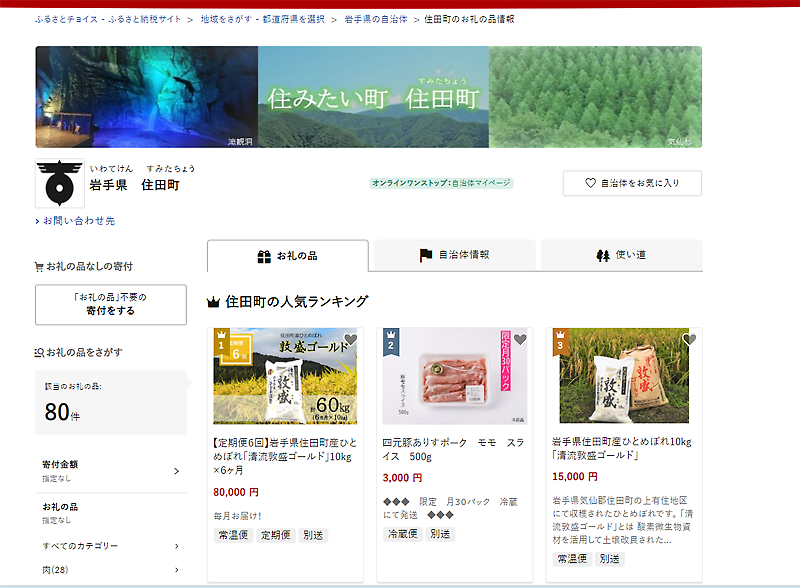Click the Sumita town crest emblem

(60, 185)
